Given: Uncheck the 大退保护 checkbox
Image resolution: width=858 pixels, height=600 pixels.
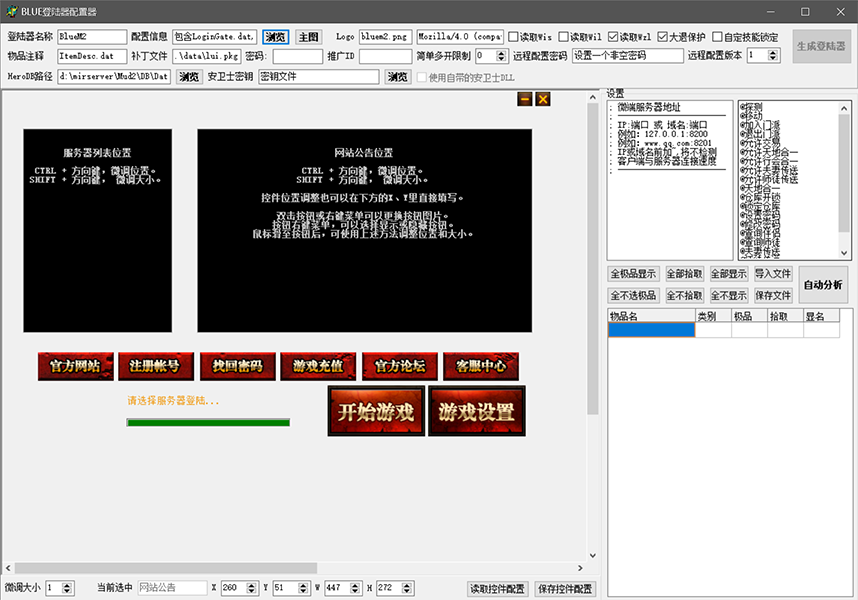Looking at the screenshot, I should tap(663, 37).
